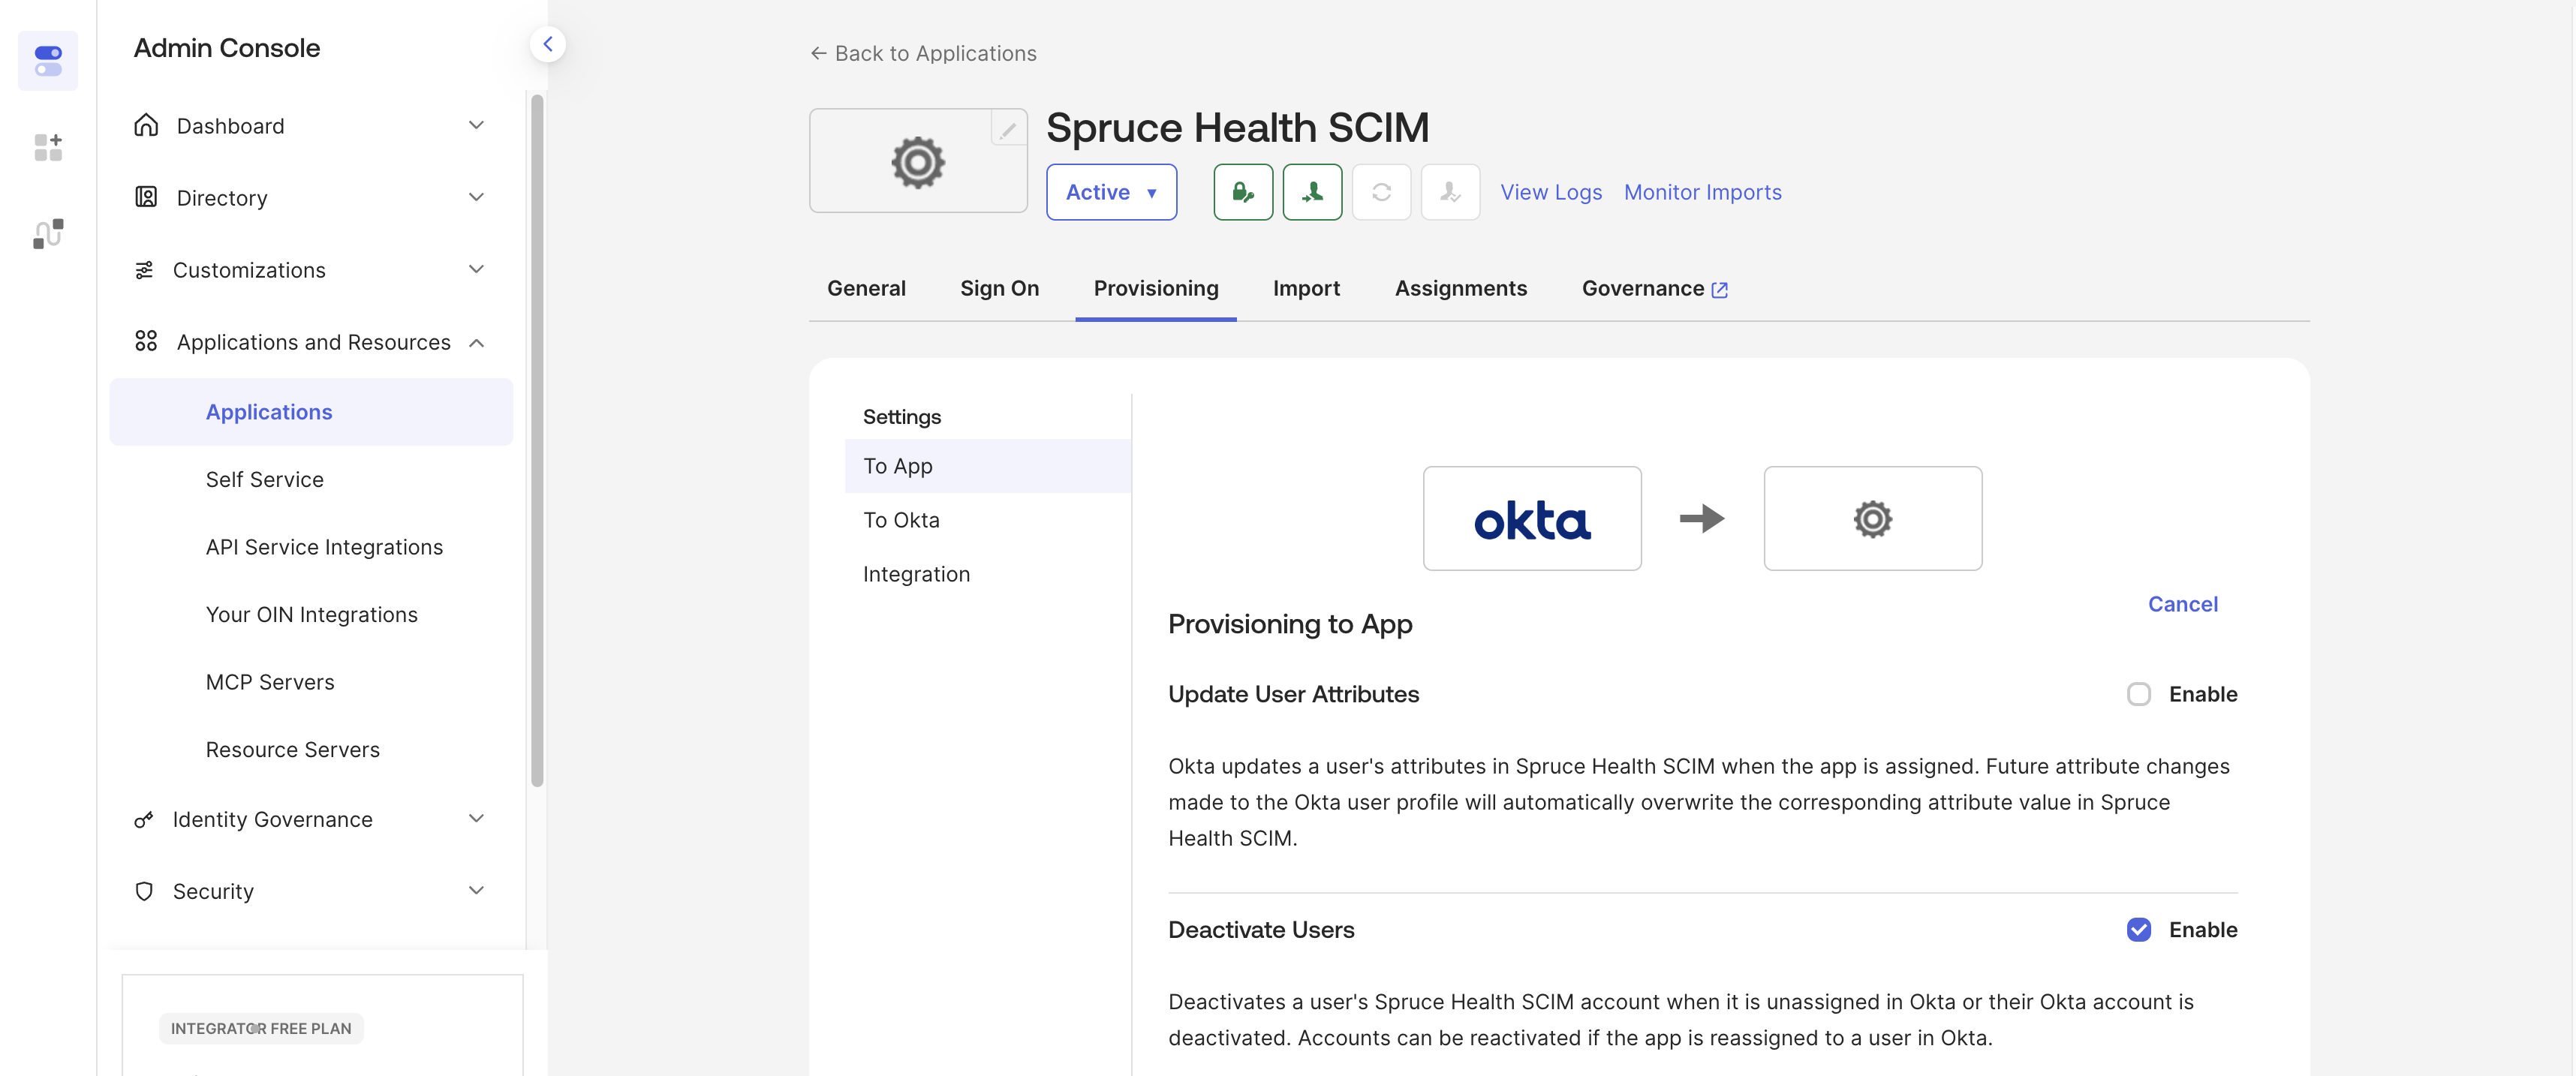Click the Admin Console toggle icon in the rail
Image resolution: width=2576 pixels, height=1076 pixels.
point(48,60)
